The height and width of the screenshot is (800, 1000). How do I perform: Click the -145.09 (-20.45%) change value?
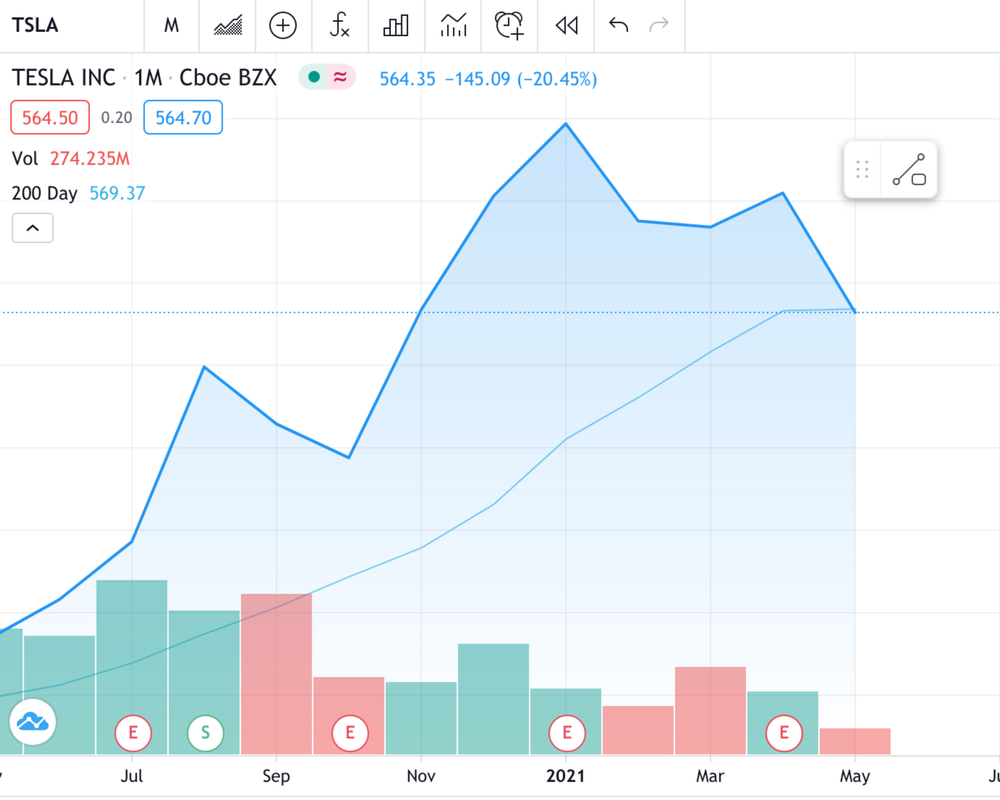[x=521, y=79]
